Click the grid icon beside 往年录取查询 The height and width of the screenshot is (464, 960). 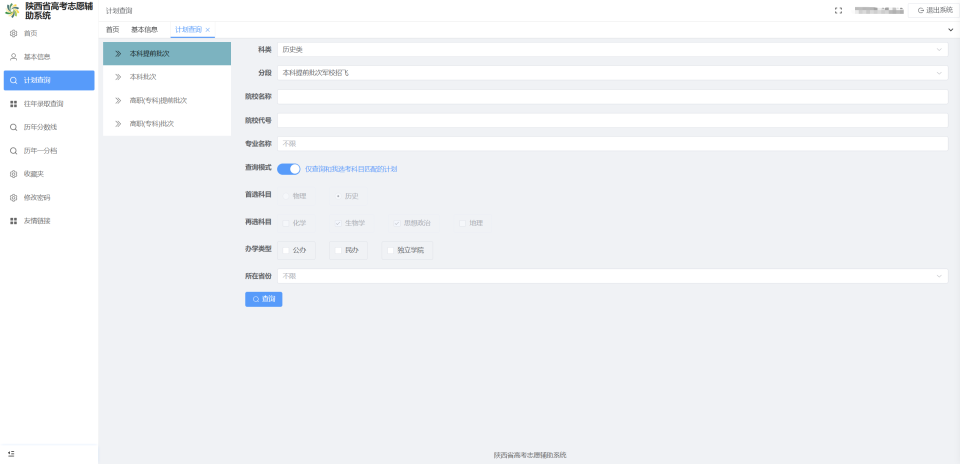[x=13, y=104]
